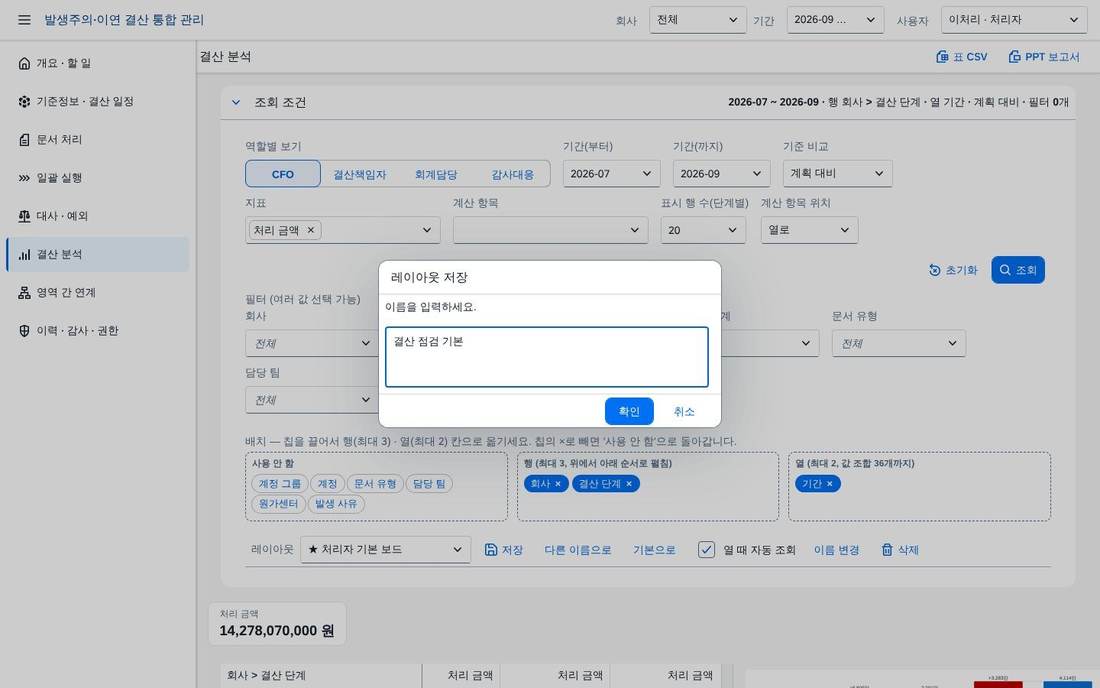Collapse the 조회 조건 section
Image resolution: width=1100 pixels, height=688 pixels.
pyautogui.click(x=236, y=102)
